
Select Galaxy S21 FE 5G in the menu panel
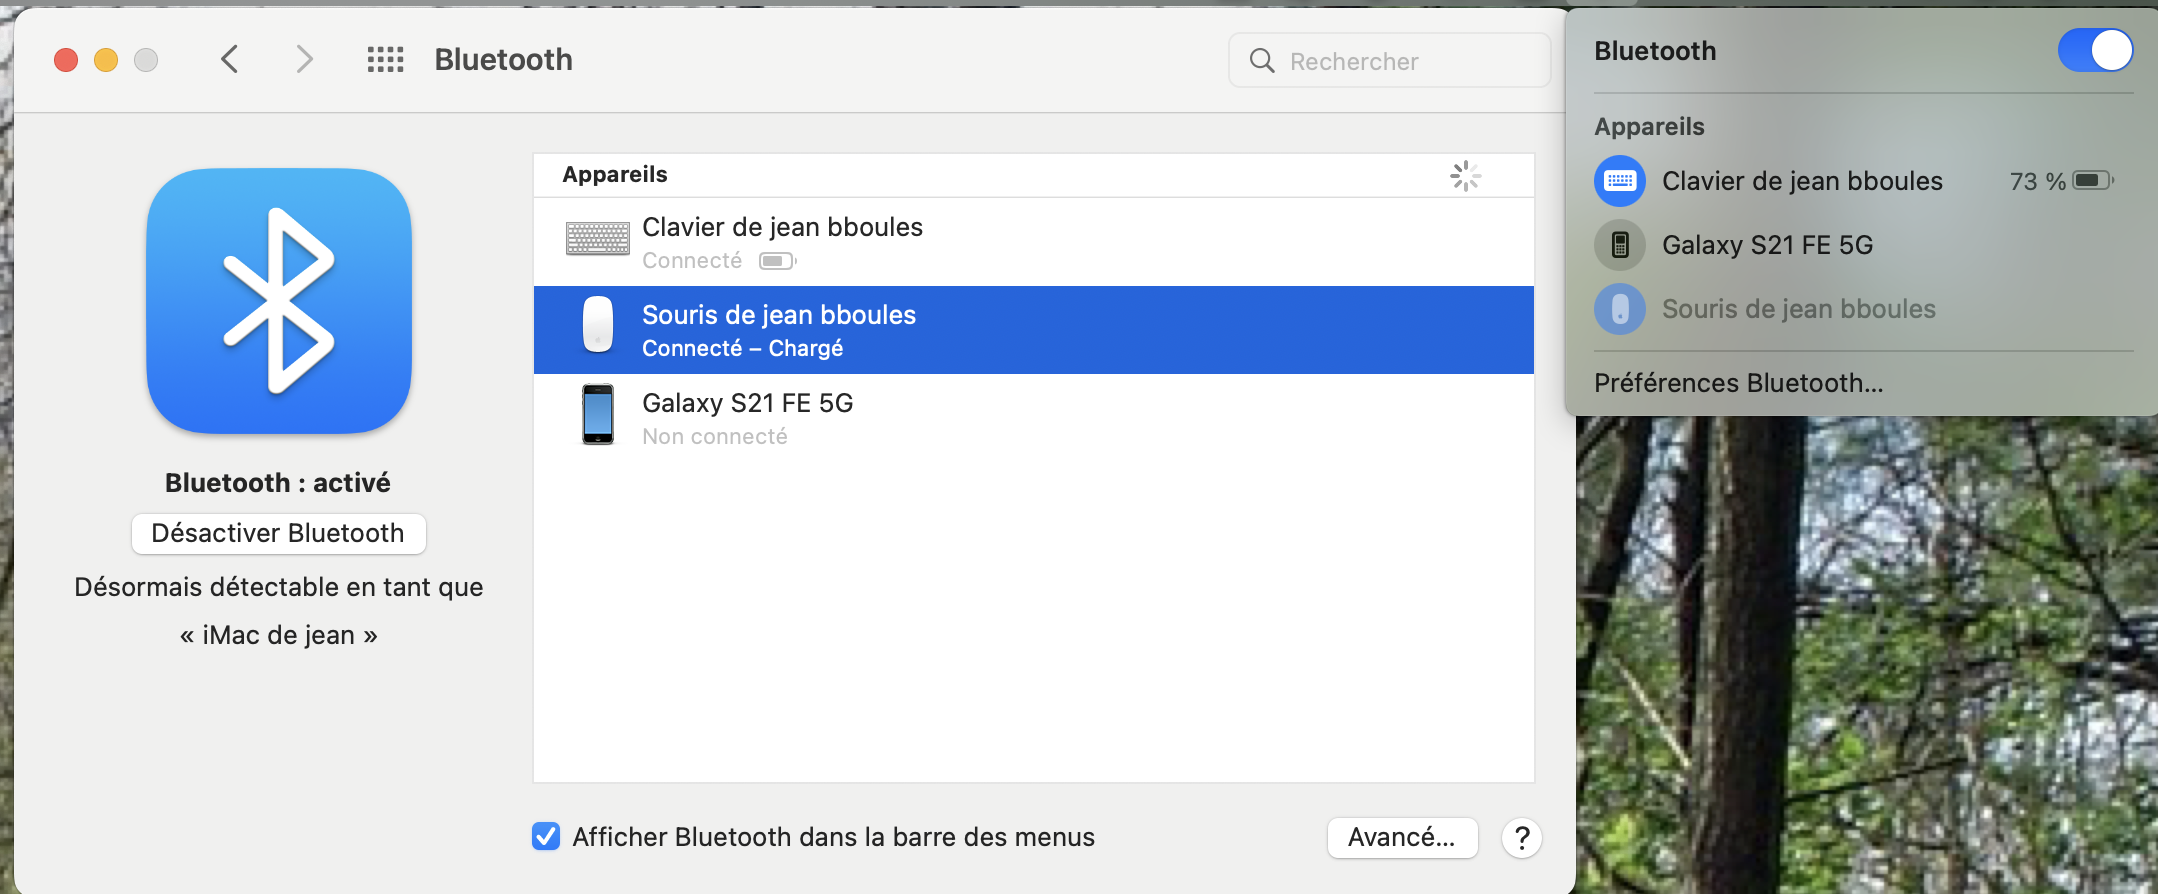1767,245
